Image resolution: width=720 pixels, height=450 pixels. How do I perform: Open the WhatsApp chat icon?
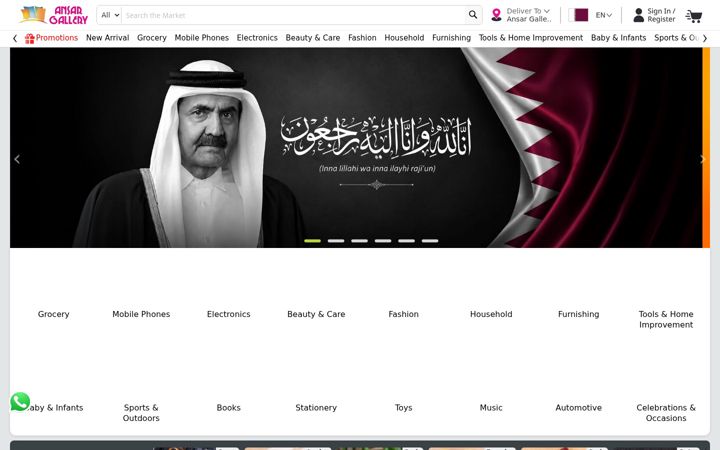[20, 401]
